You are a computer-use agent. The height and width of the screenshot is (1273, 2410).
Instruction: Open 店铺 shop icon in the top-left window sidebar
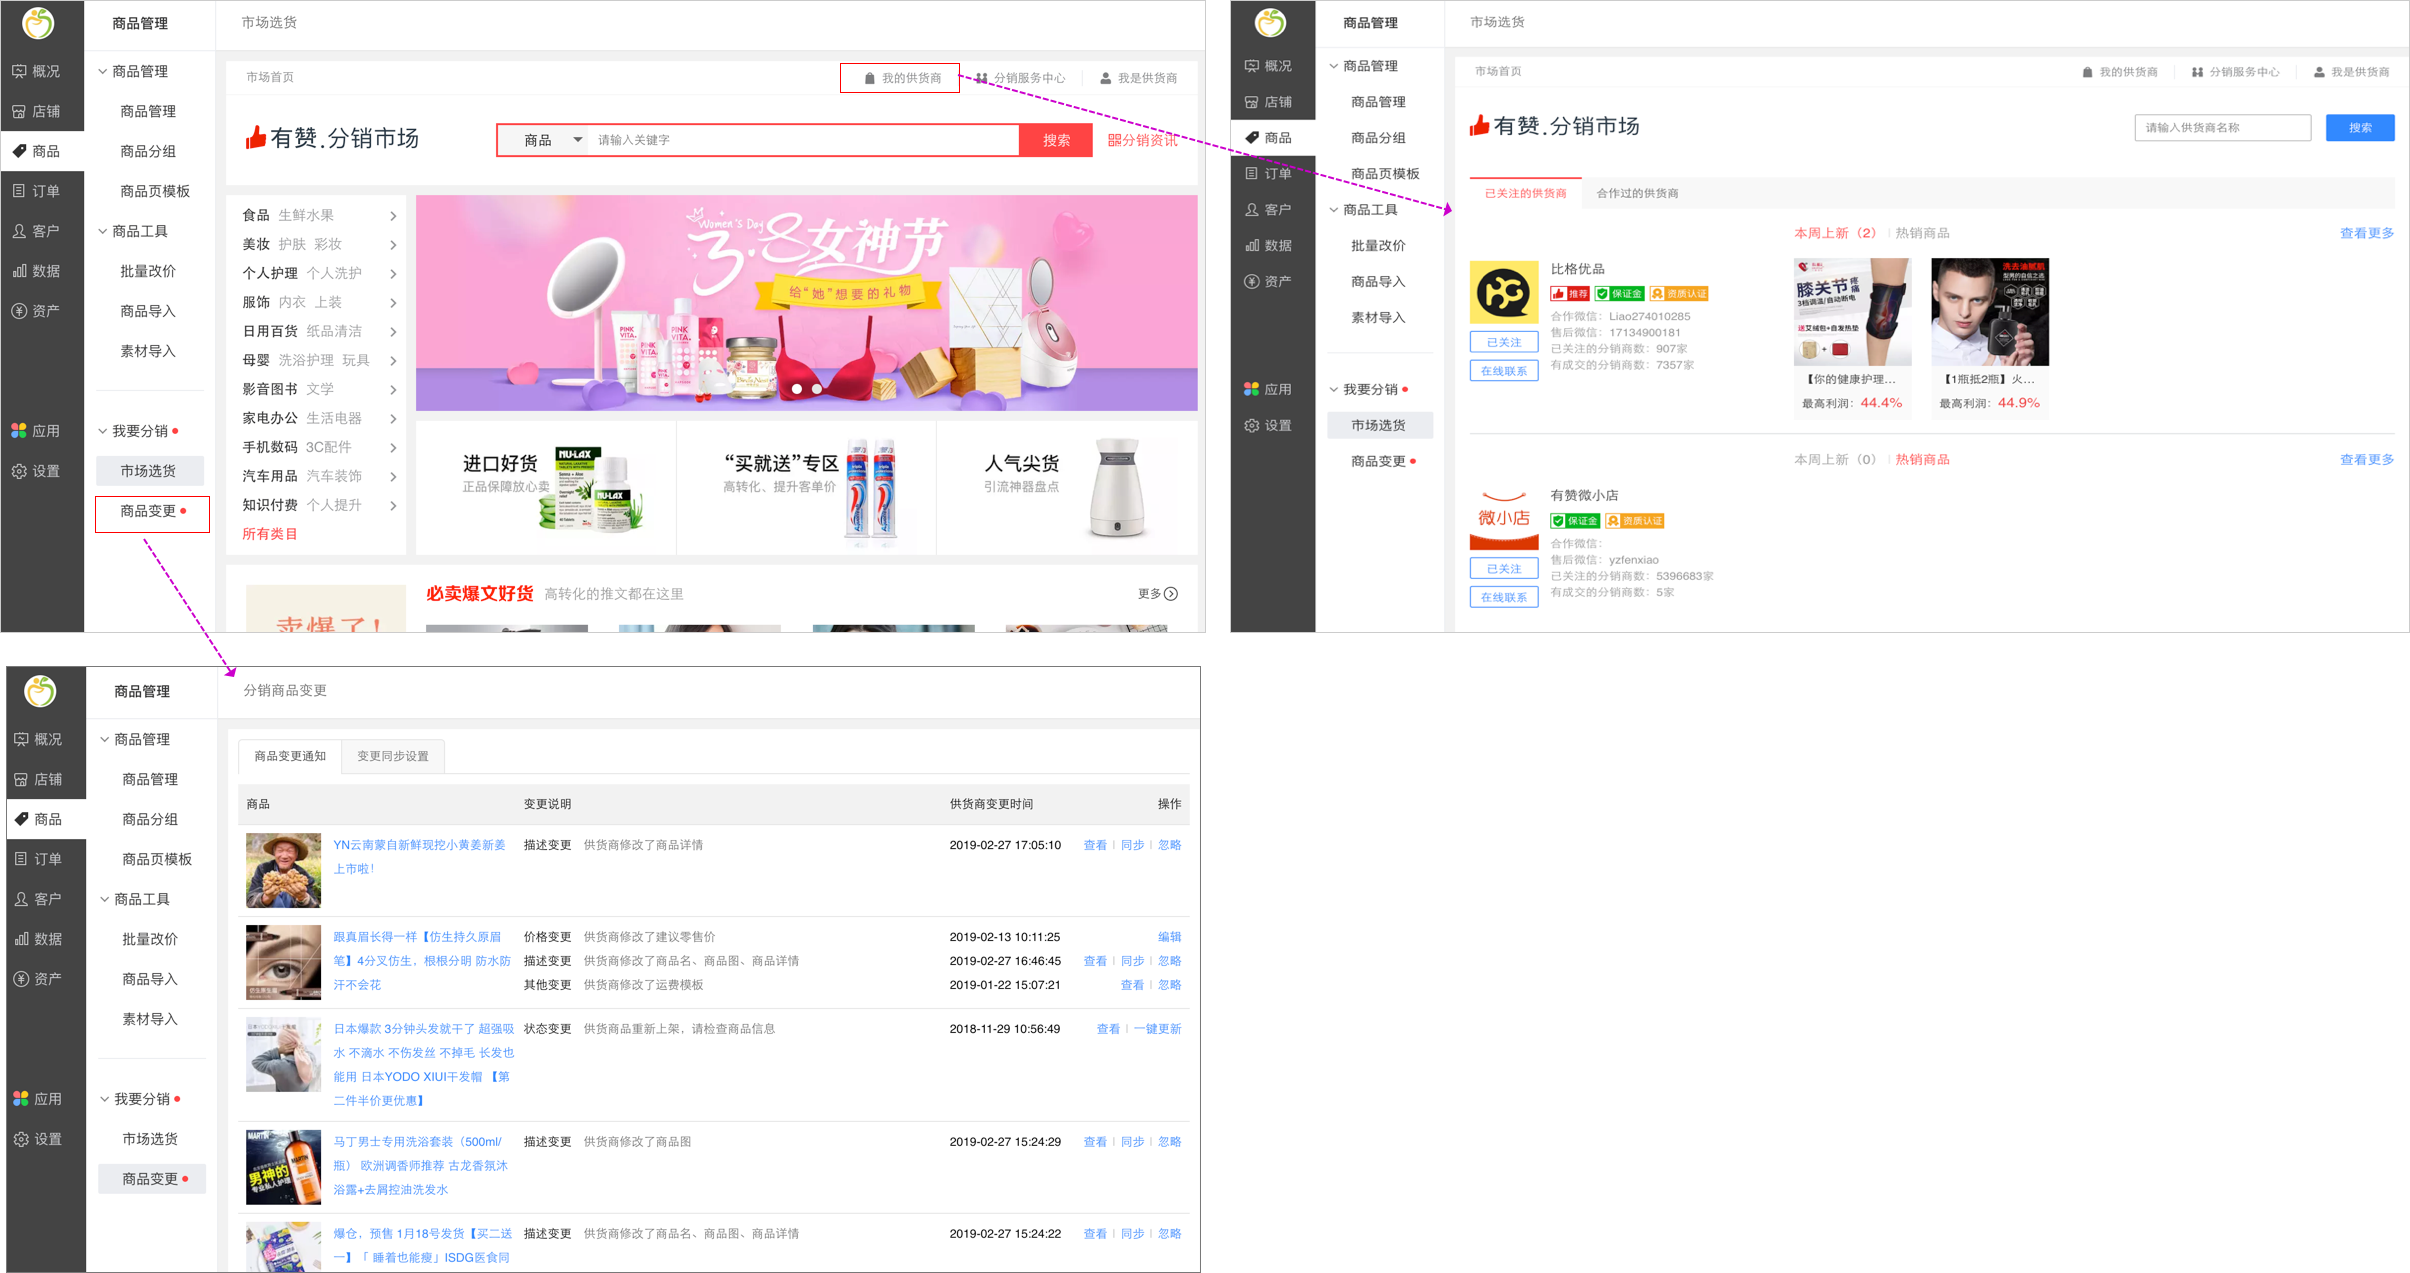point(19,111)
